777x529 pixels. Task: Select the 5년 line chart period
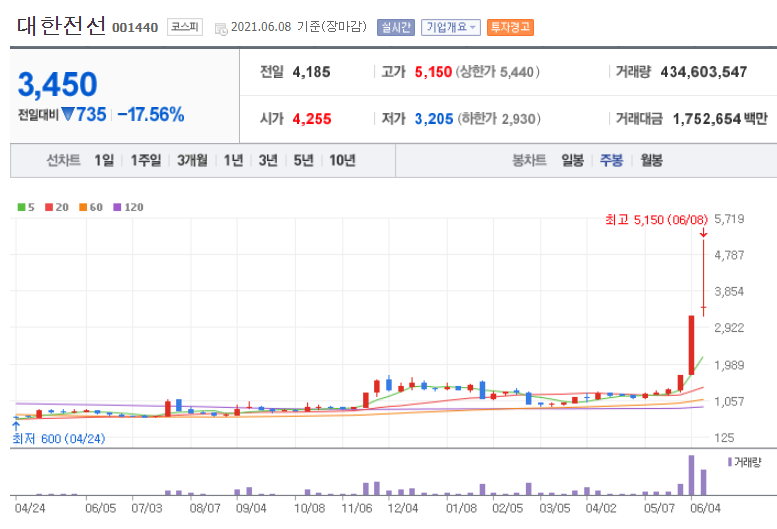tap(303, 160)
